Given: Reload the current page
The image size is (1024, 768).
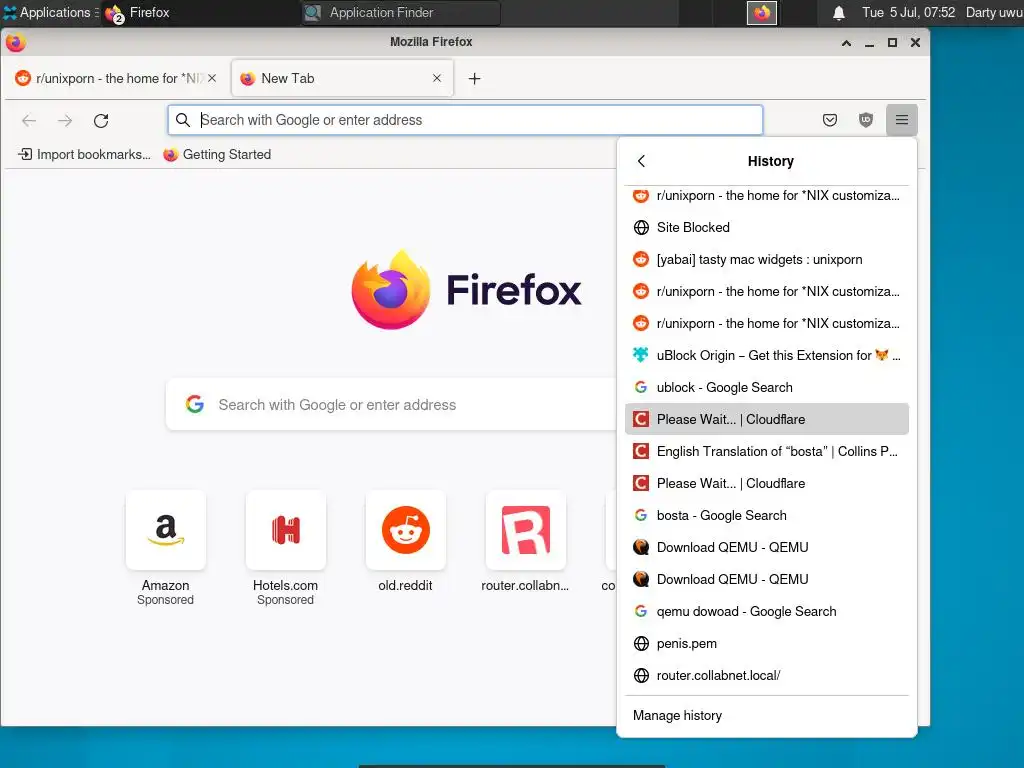Looking at the screenshot, I should [x=101, y=120].
